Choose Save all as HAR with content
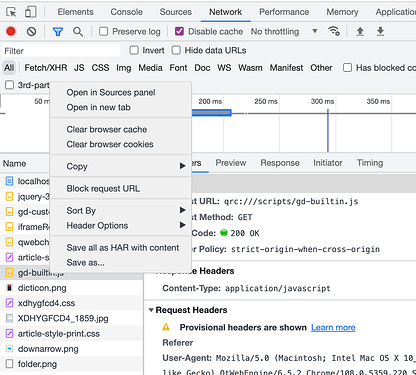This screenshot has width=416, height=375. click(x=123, y=248)
